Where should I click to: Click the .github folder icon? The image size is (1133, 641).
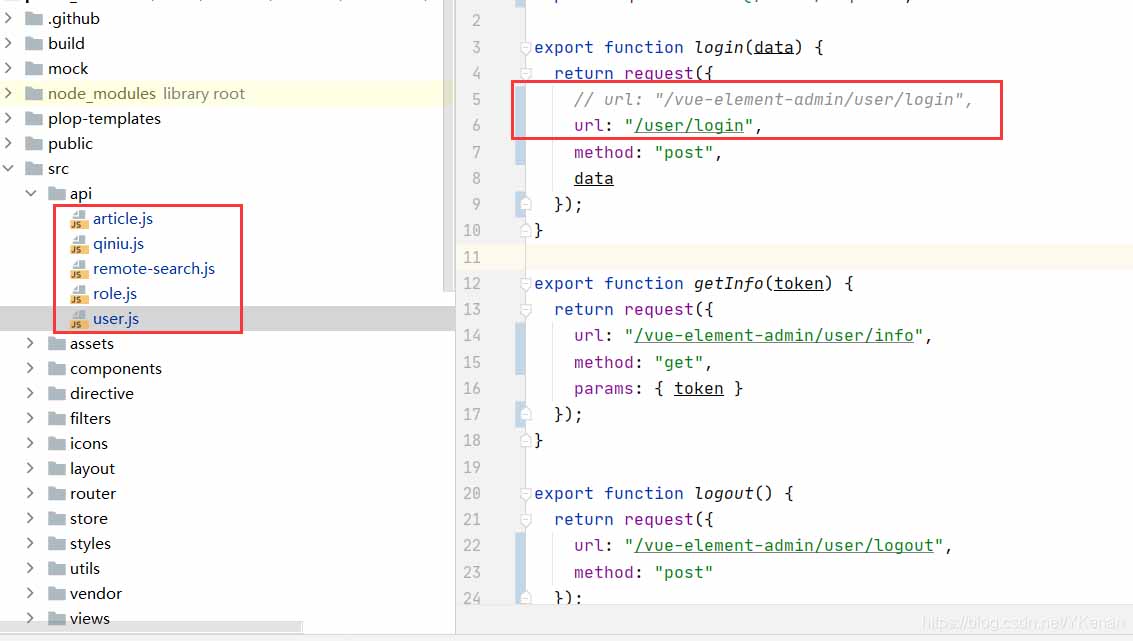click(x=34, y=18)
